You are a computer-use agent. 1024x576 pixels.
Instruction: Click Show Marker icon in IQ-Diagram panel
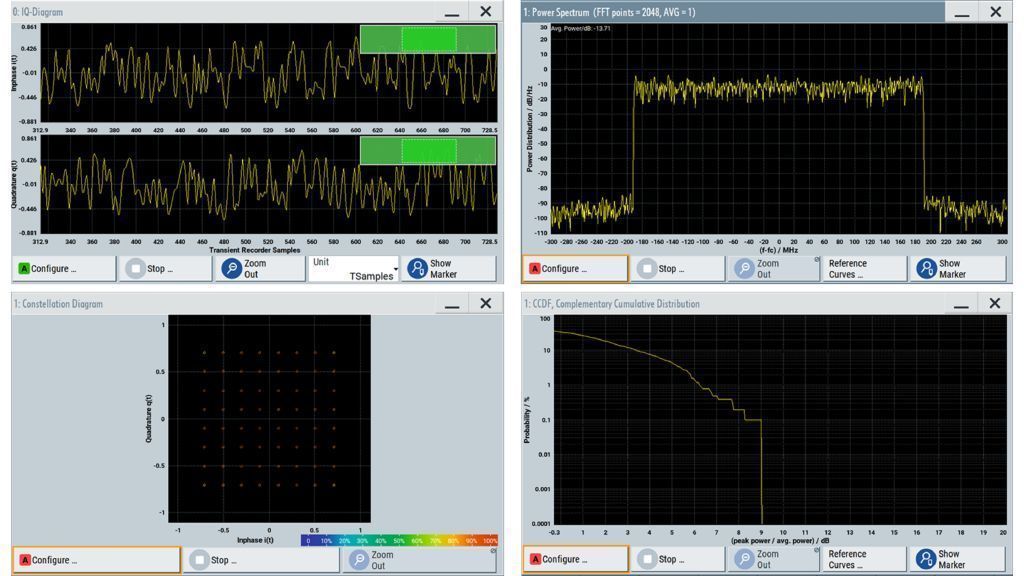(417, 269)
